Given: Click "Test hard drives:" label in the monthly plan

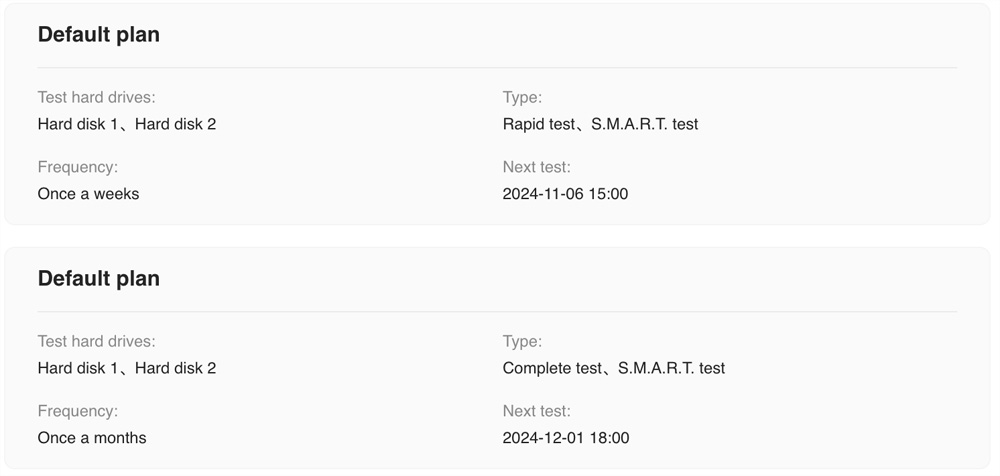Looking at the screenshot, I should coord(96,341).
